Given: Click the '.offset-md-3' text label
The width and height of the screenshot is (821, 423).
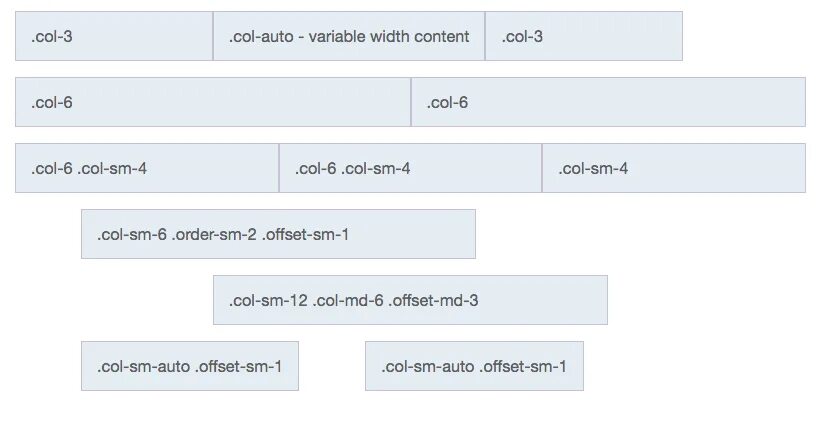Looking at the screenshot, I should pyautogui.click(x=434, y=301).
